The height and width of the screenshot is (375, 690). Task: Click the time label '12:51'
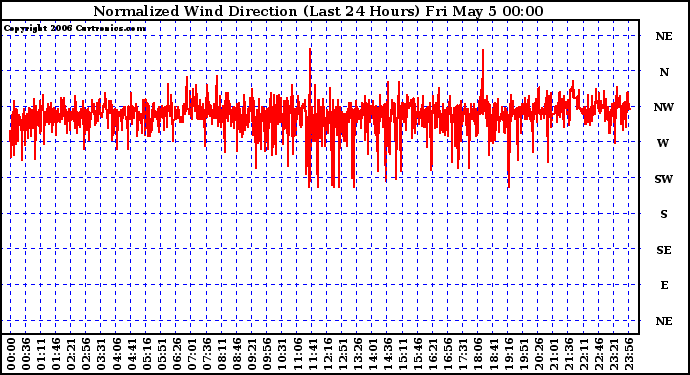click(341, 354)
